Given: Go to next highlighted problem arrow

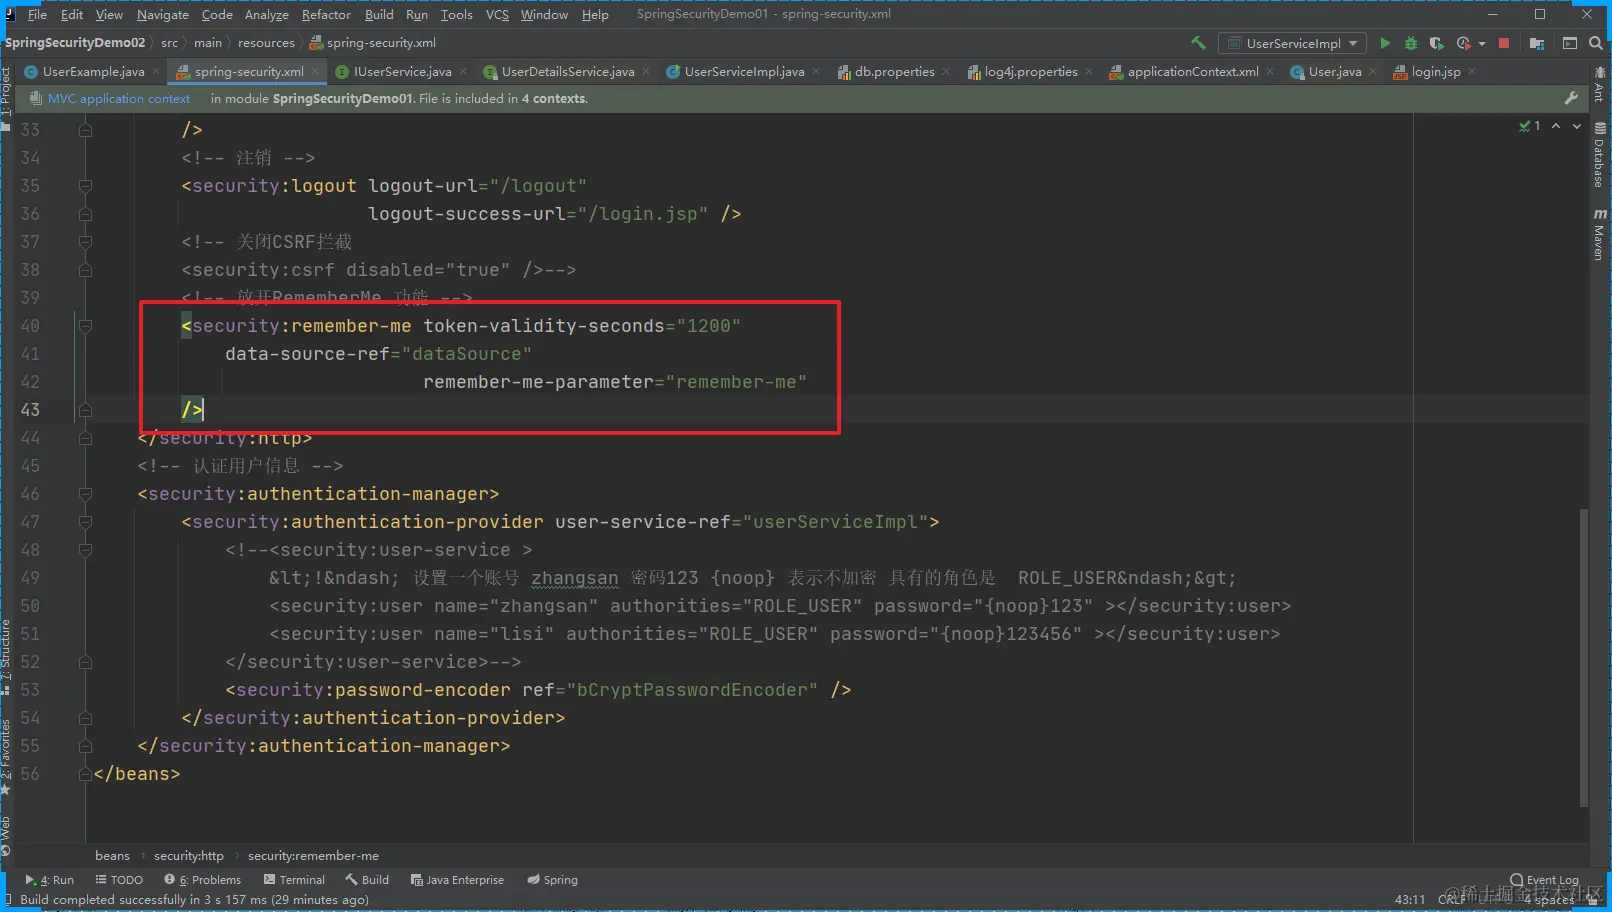Looking at the screenshot, I should point(1577,126).
